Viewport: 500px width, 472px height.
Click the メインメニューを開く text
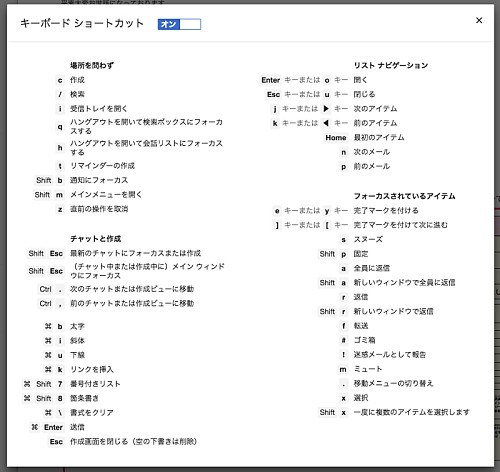point(106,195)
